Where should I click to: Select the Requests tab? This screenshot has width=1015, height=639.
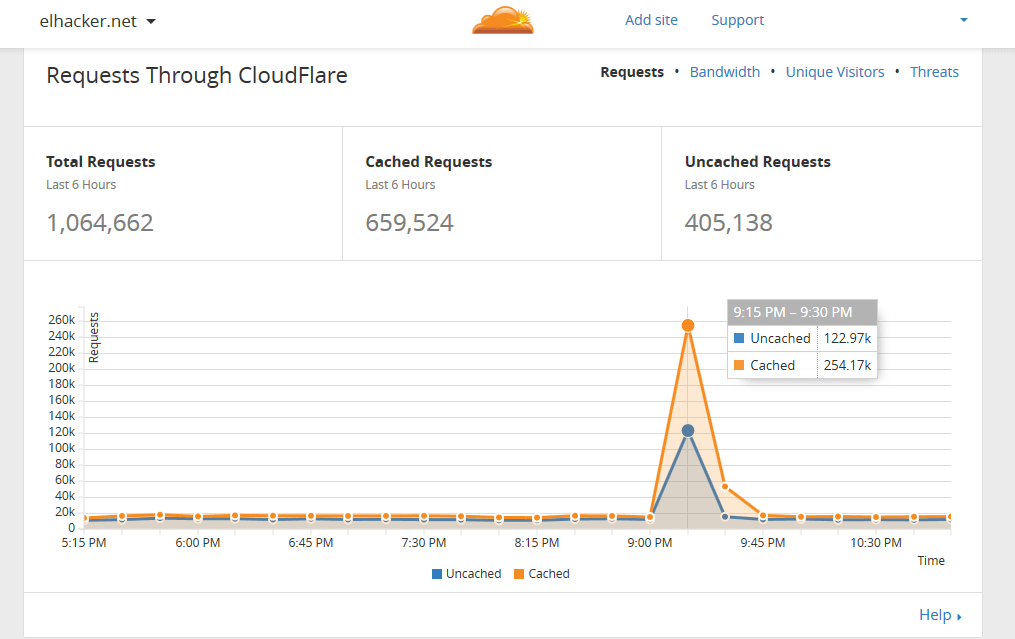(632, 72)
